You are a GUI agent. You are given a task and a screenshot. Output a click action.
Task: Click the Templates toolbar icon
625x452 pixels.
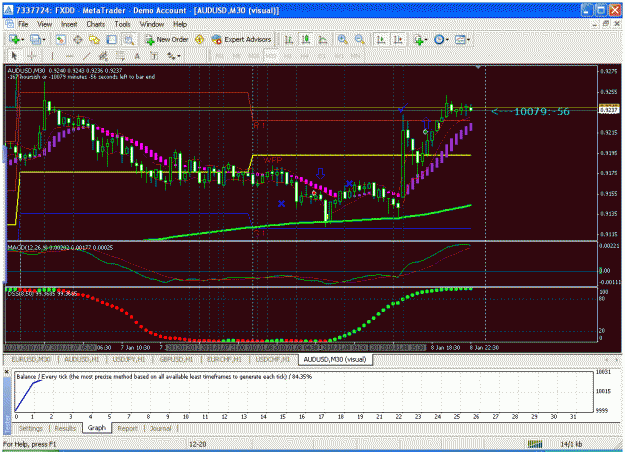(460, 39)
